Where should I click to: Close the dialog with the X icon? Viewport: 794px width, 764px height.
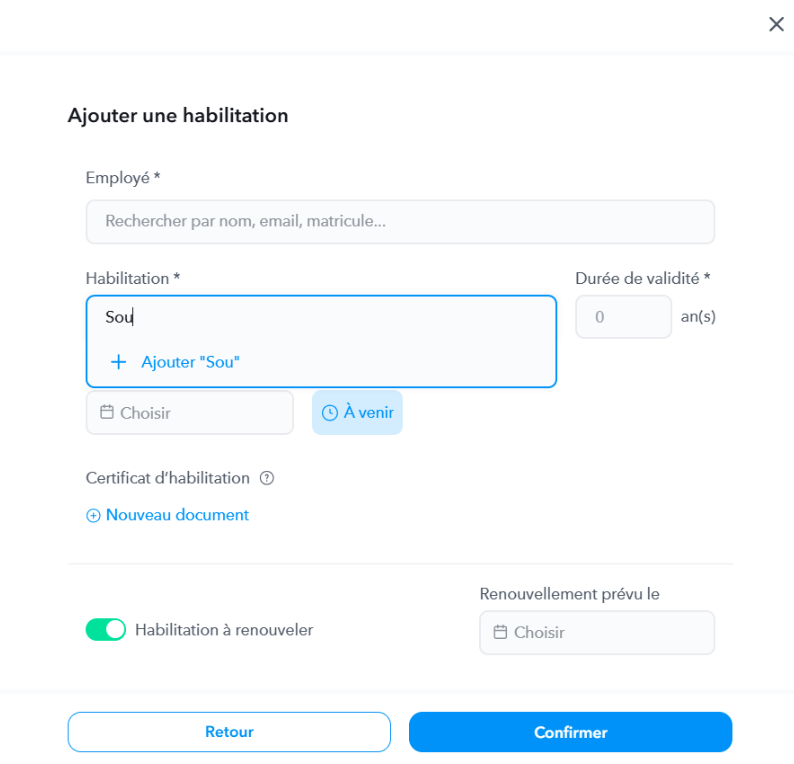(776, 24)
